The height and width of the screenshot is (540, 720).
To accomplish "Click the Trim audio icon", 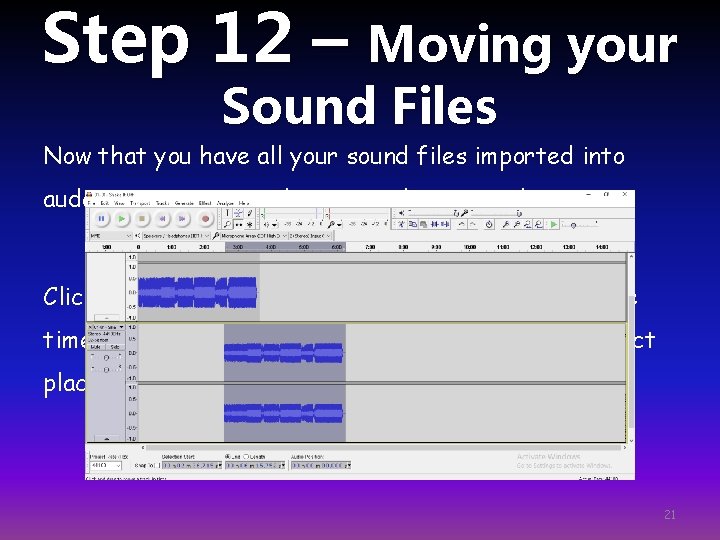I will (434, 224).
